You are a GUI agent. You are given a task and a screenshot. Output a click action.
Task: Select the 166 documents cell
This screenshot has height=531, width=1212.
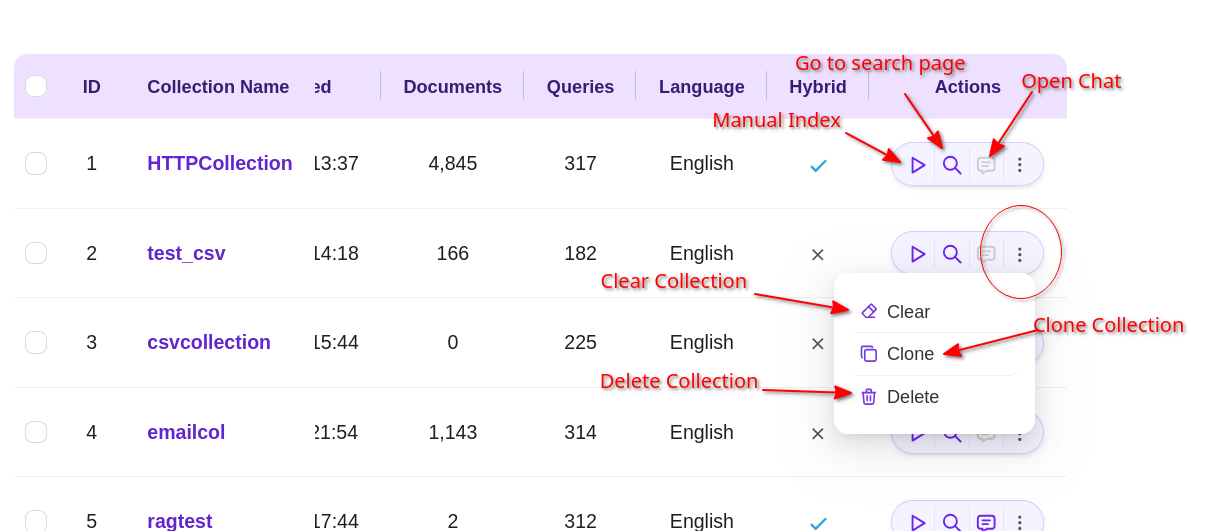(453, 253)
